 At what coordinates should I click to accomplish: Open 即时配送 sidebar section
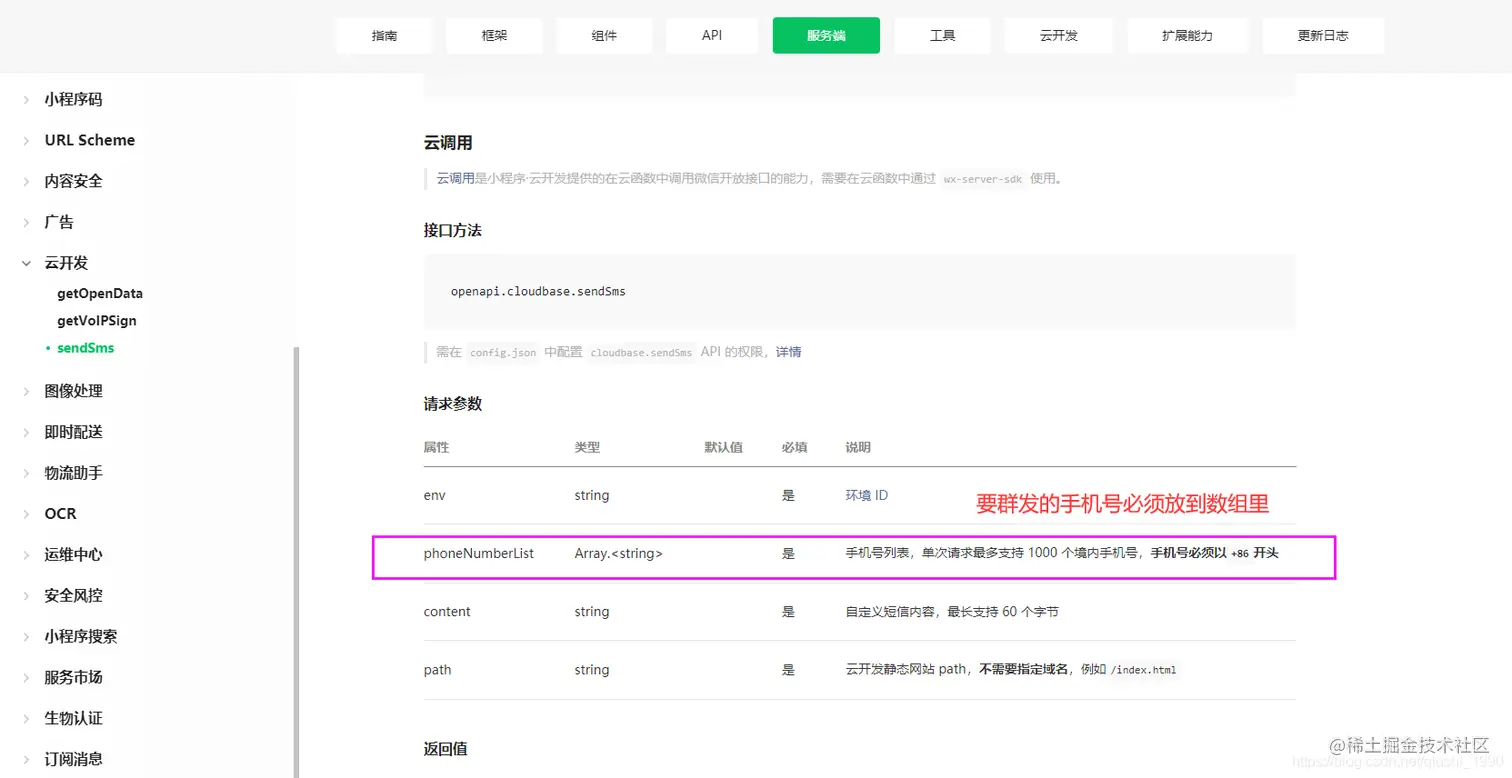73,433
